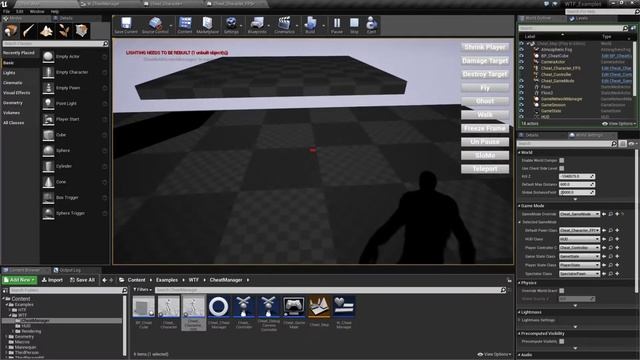640x360 pixels.
Task: Toggle Override World Gravity checkbox
Action: (562, 291)
